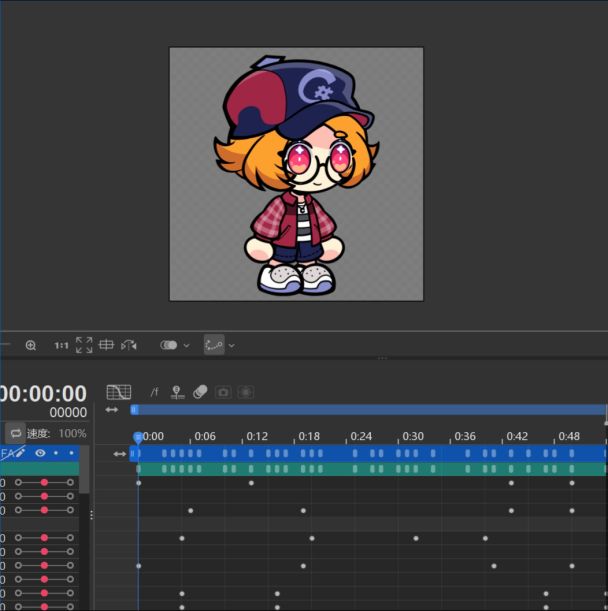Toggle the loop playback button beside speed
The image size is (608, 611).
tap(16, 434)
